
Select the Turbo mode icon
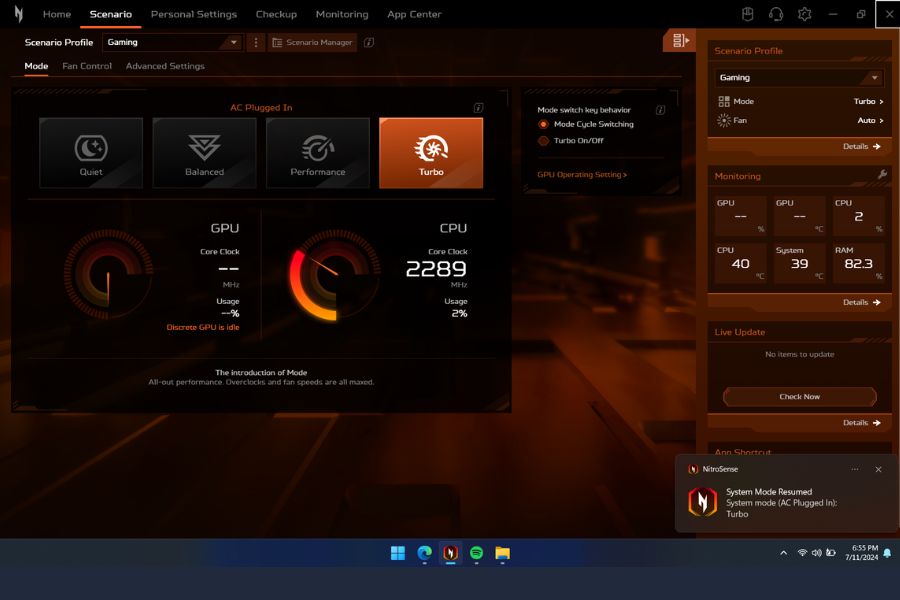click(x=430, y=152)
